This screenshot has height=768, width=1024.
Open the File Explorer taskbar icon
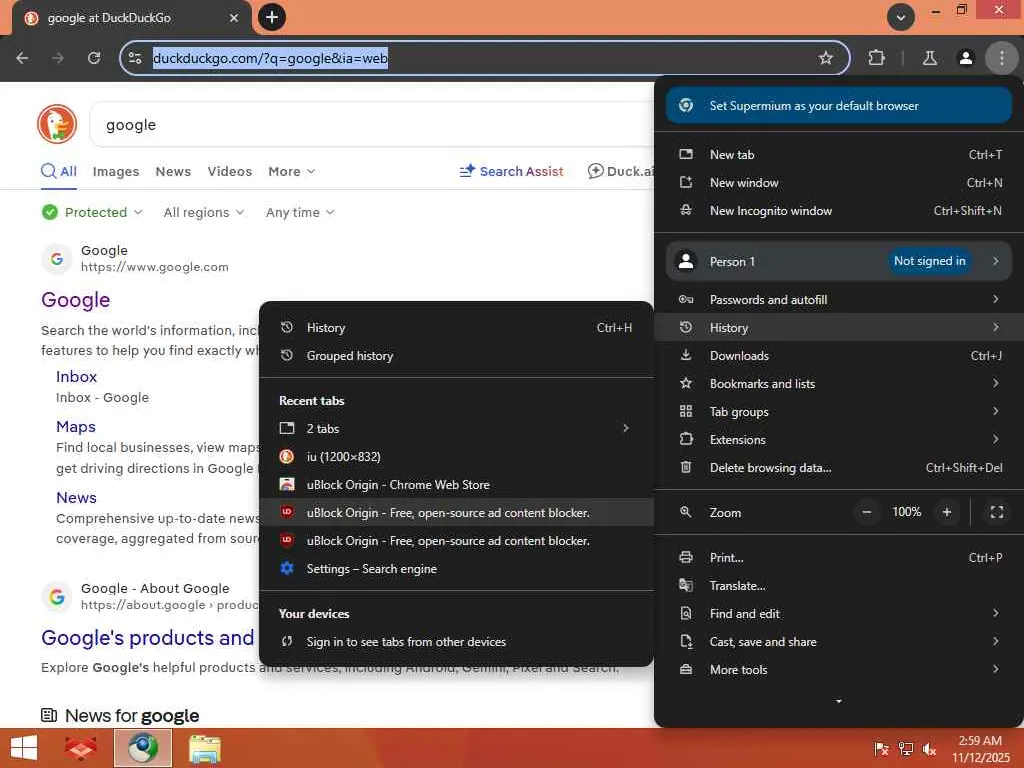point(204,748)
